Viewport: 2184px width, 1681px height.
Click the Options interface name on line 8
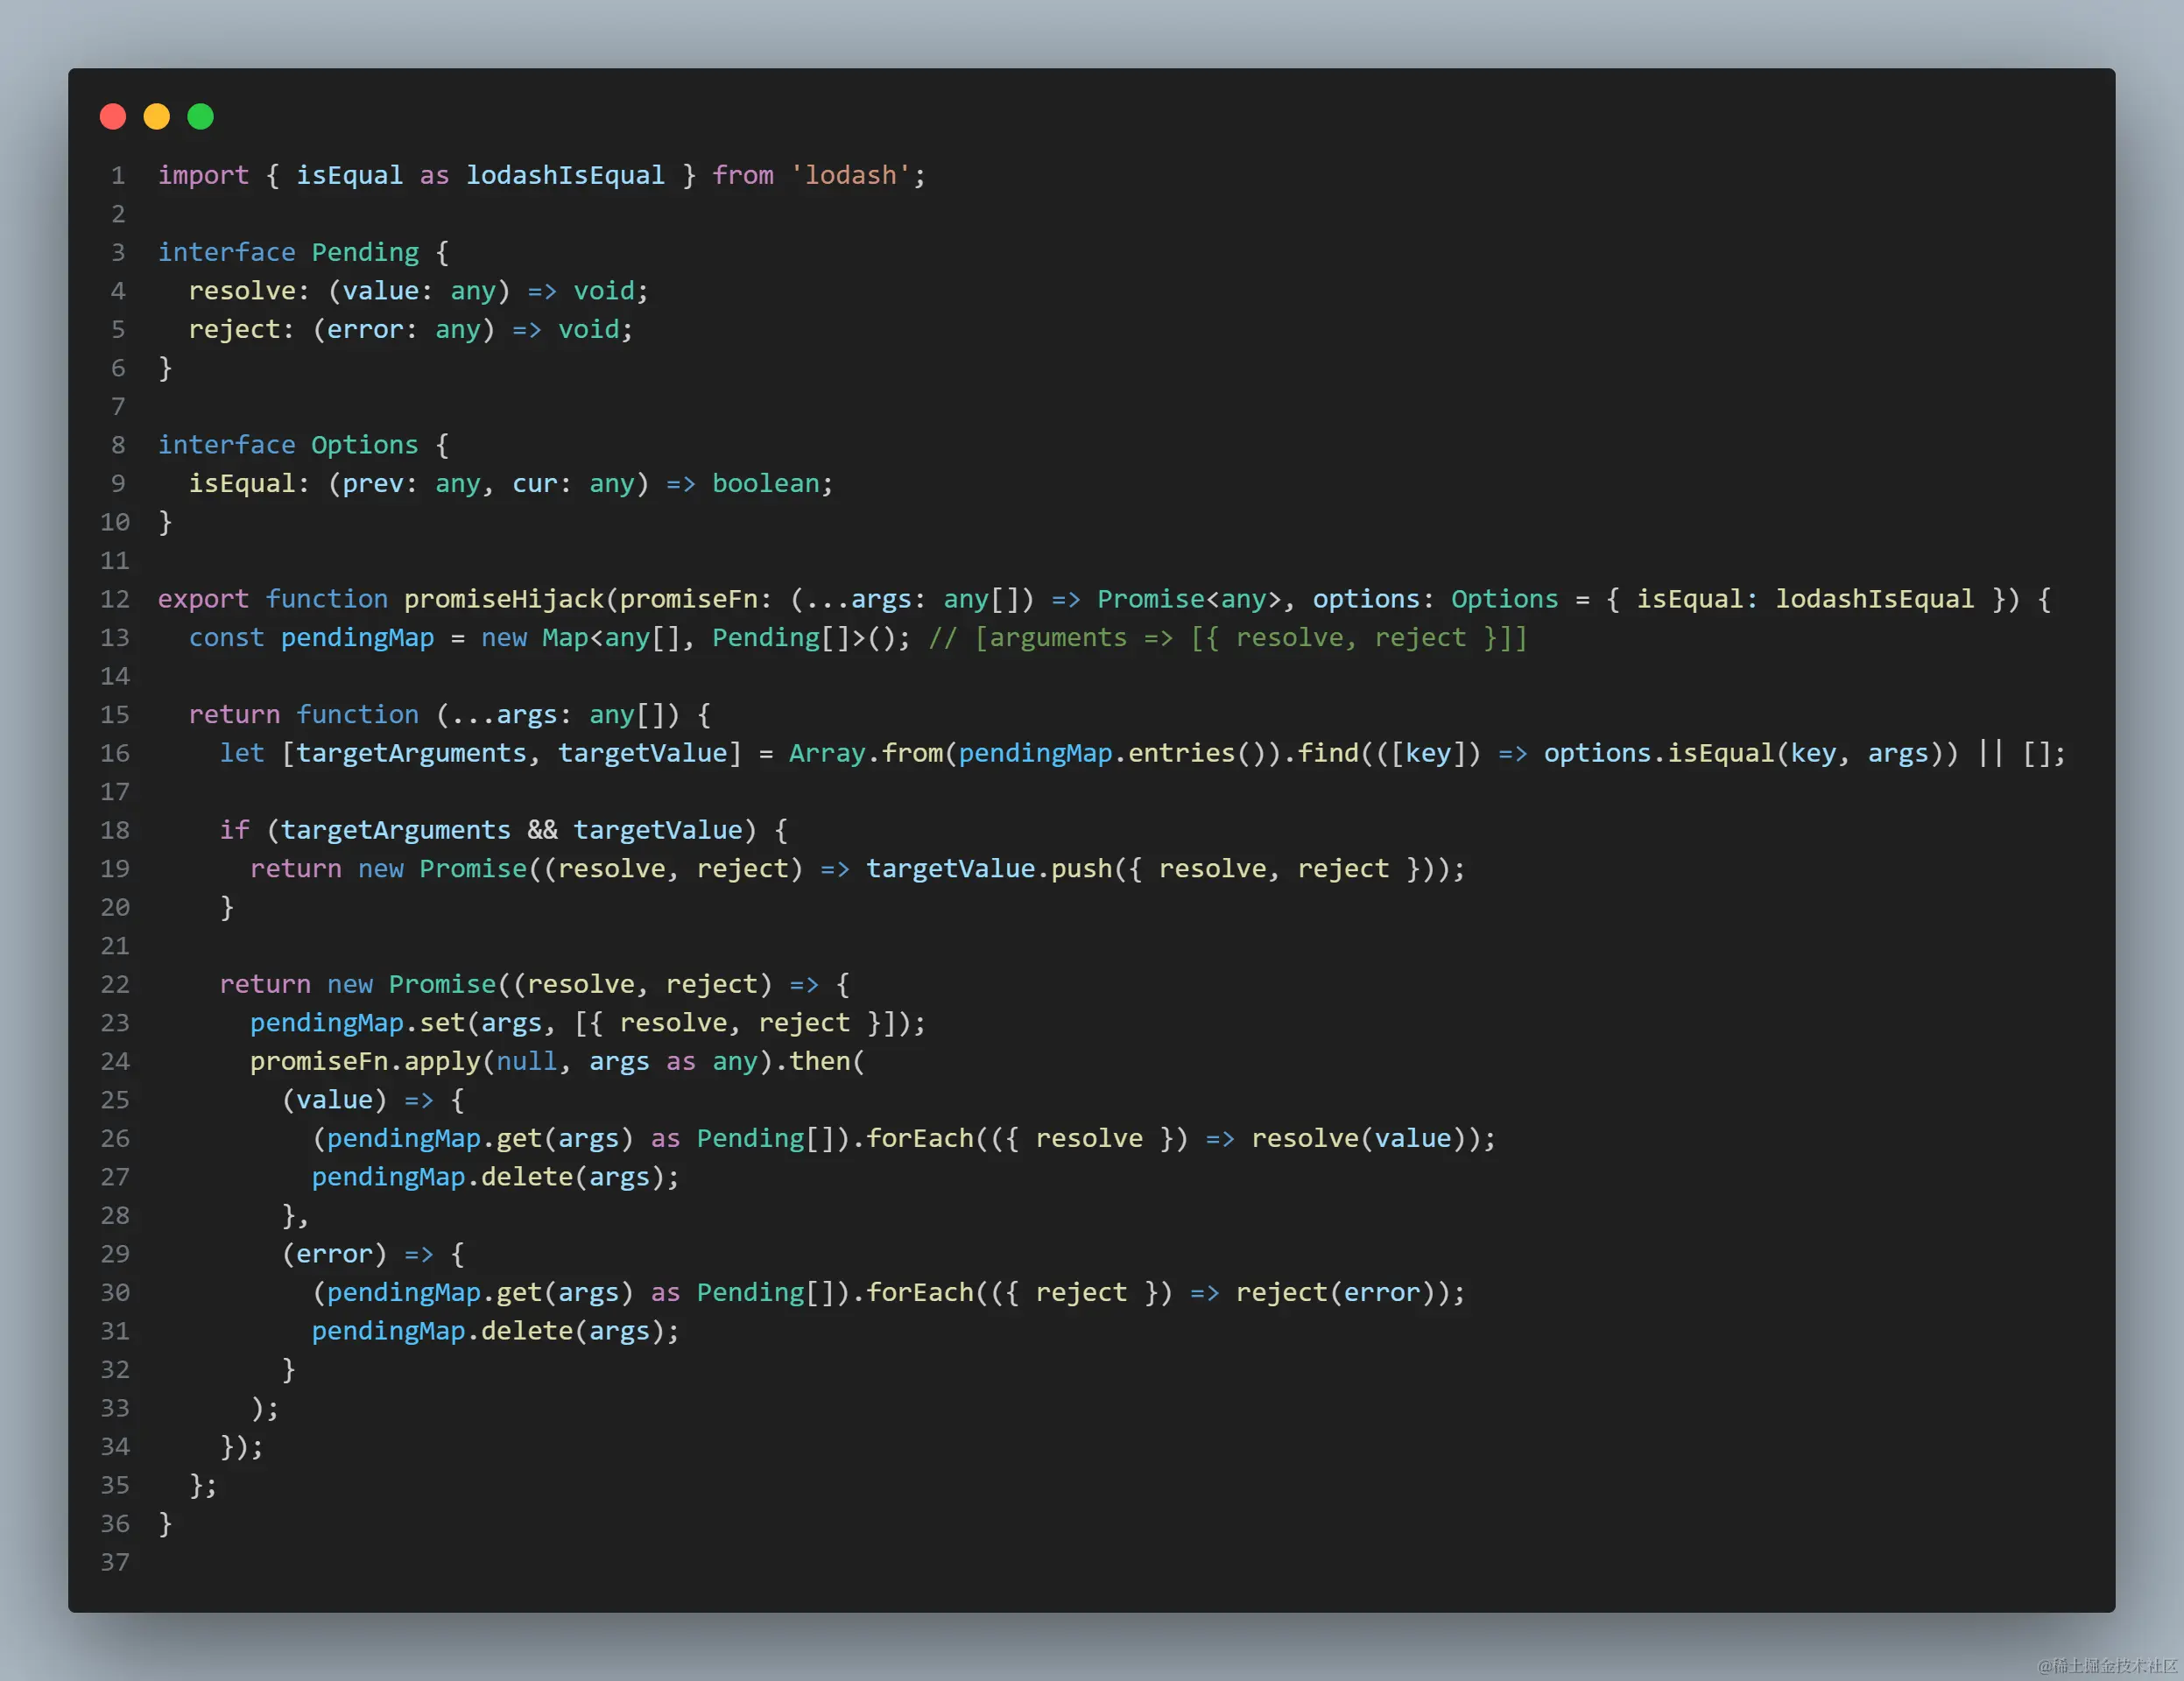(x=365, y=445)
